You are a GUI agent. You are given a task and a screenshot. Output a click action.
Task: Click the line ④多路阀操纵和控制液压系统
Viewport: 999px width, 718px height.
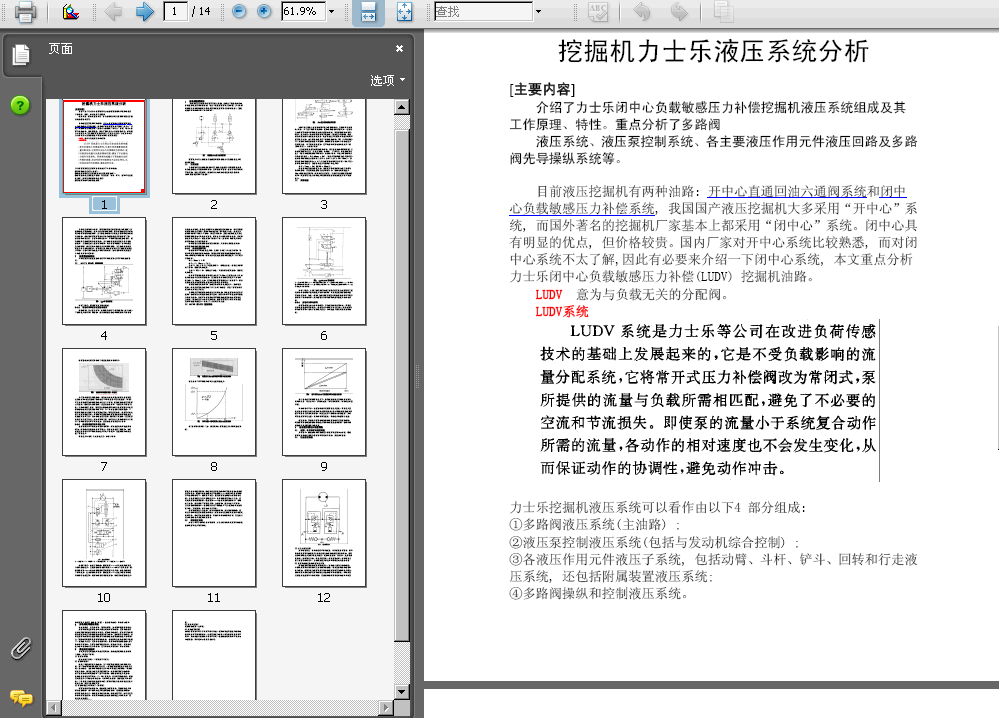pyautogui.click(x=599, y=594)
